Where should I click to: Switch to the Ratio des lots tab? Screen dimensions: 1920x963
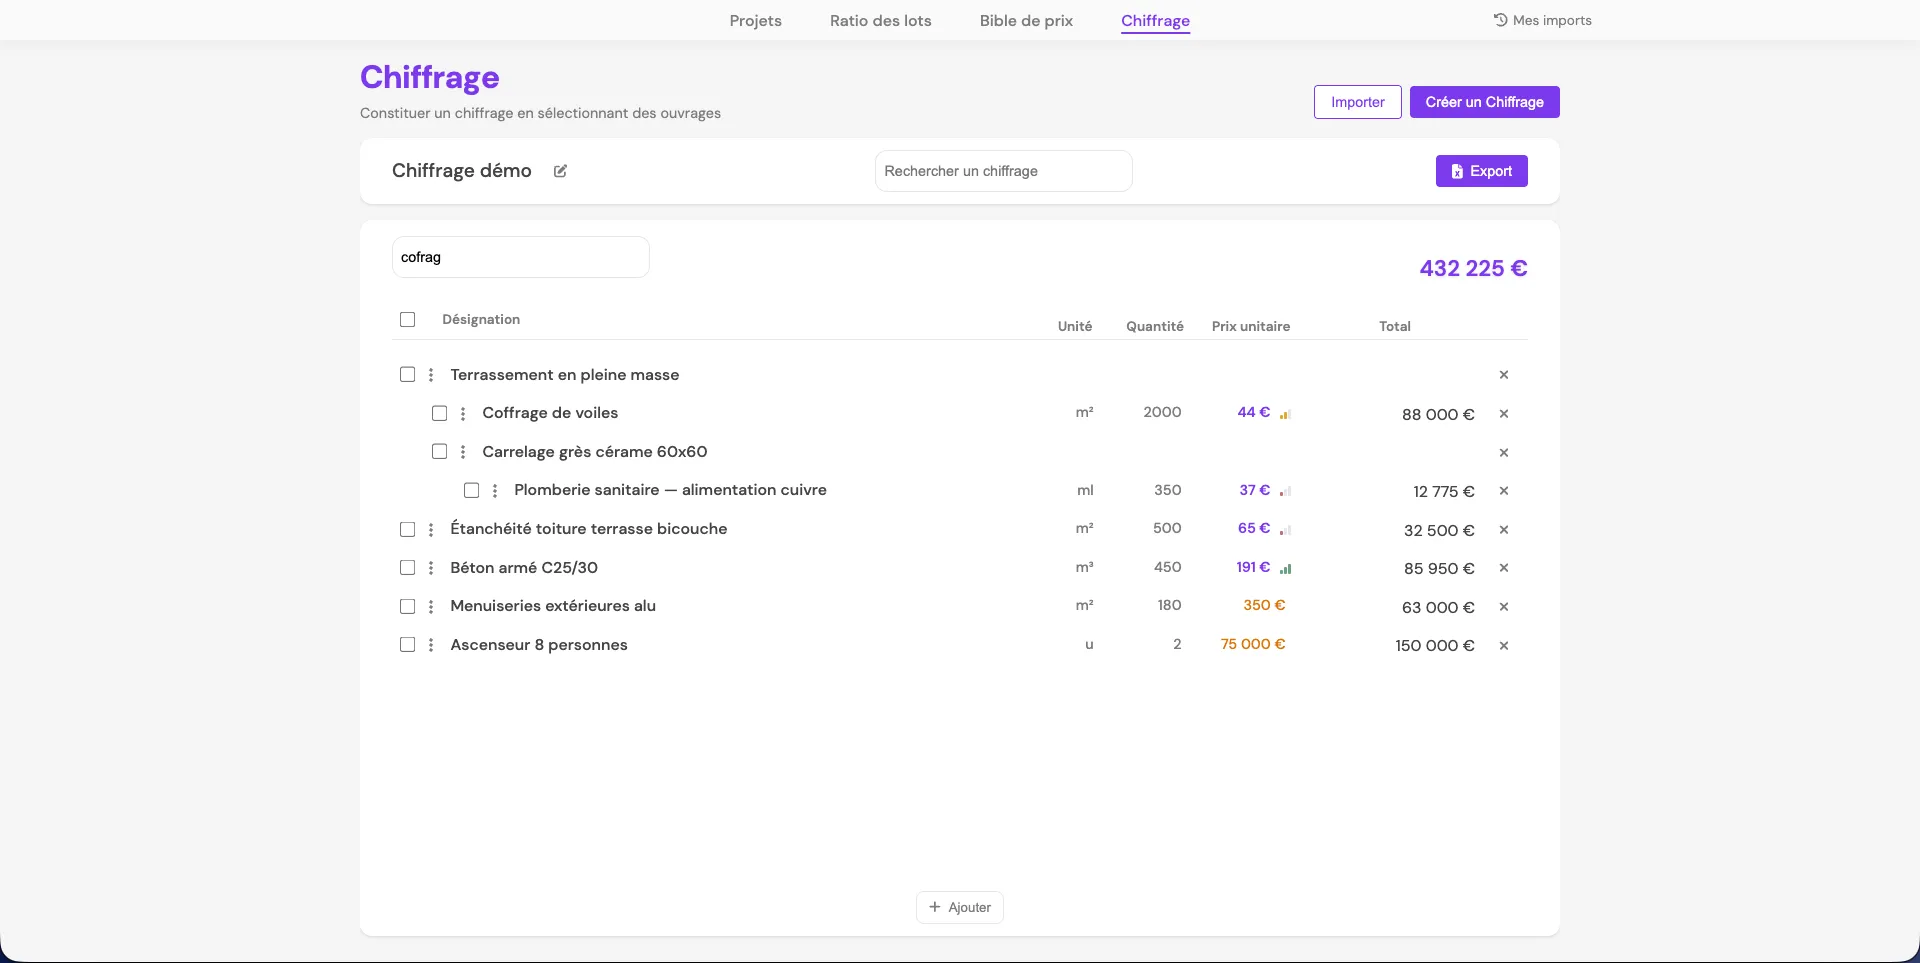pos(880,20)
